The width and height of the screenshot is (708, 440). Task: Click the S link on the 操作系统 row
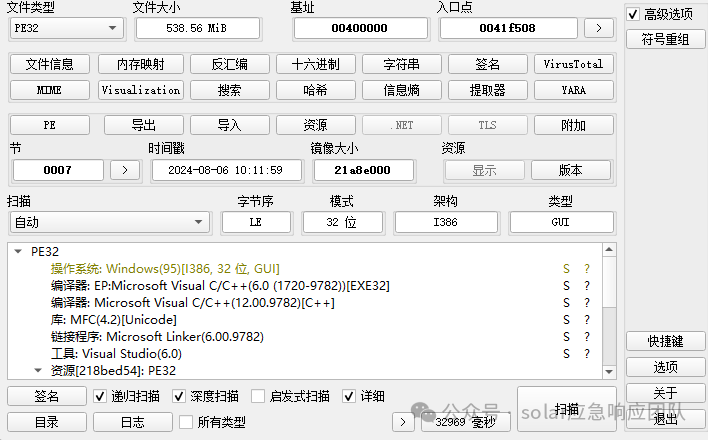566,269
